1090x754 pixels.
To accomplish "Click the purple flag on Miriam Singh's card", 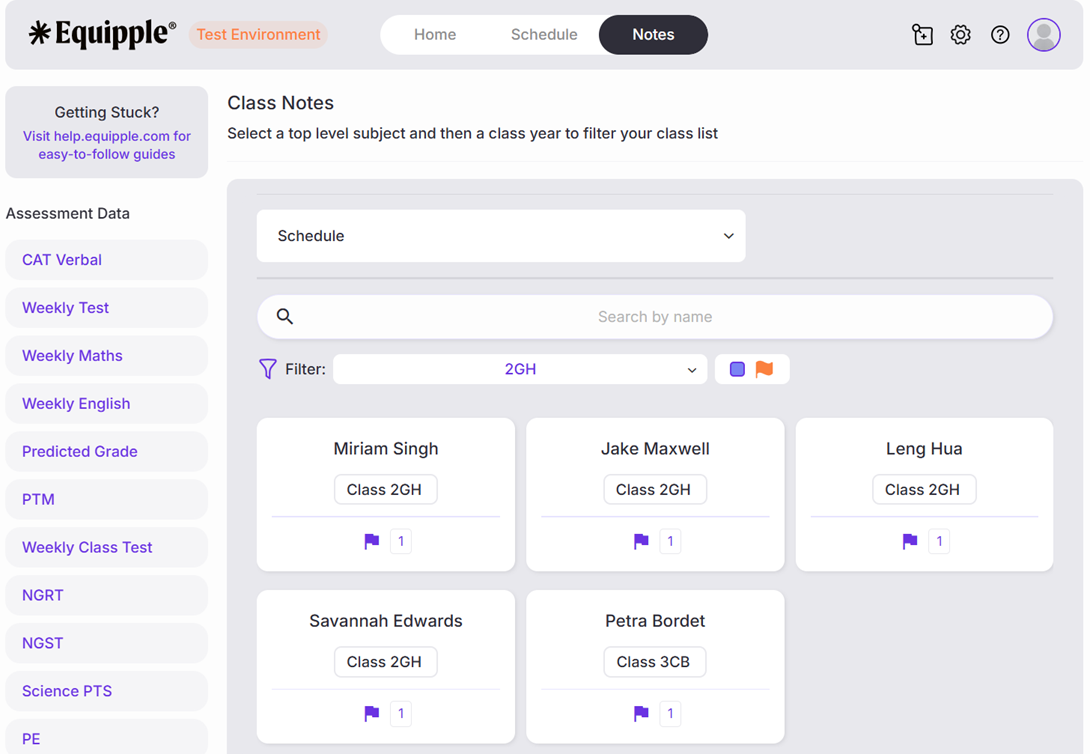I will click(x=372, y=541).
